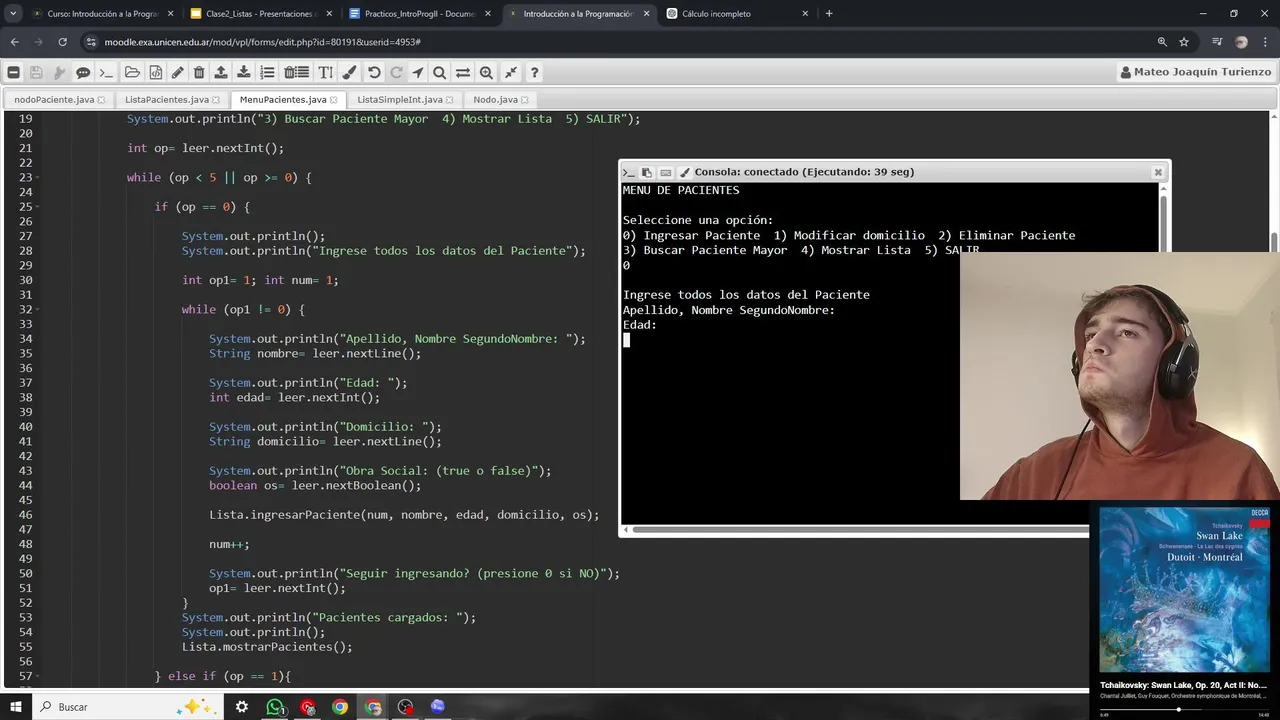Click the trash delete file icon
1280x720 pixels.
click(x=199, y=72)
